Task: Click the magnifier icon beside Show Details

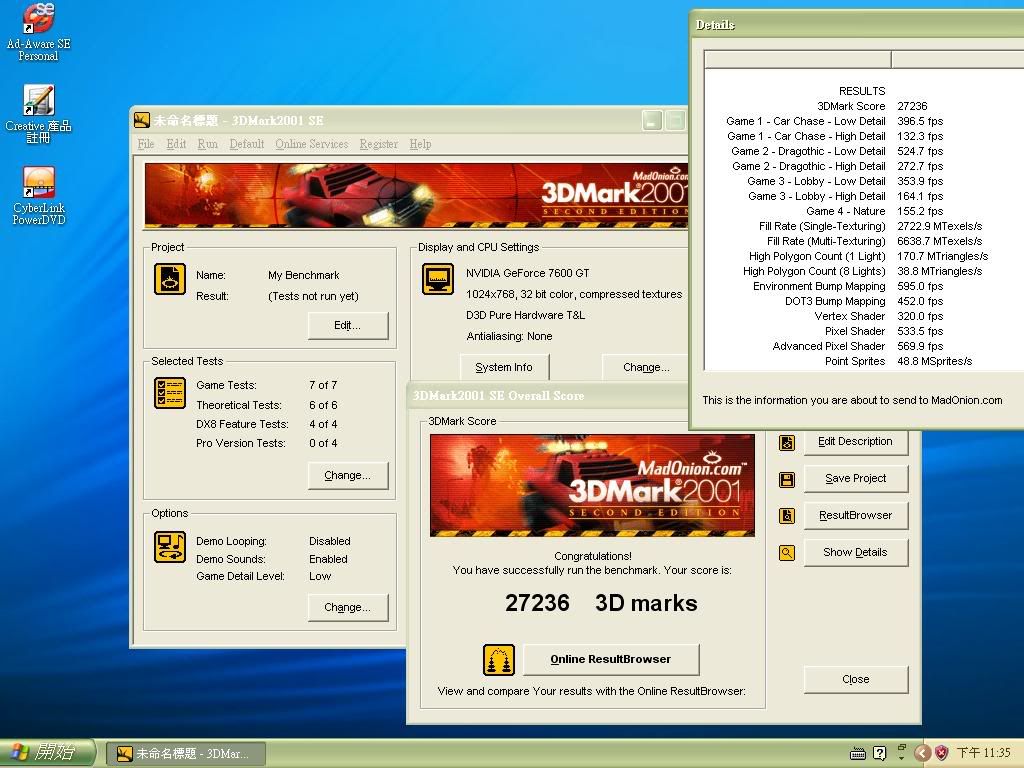Action: (787, 553)
